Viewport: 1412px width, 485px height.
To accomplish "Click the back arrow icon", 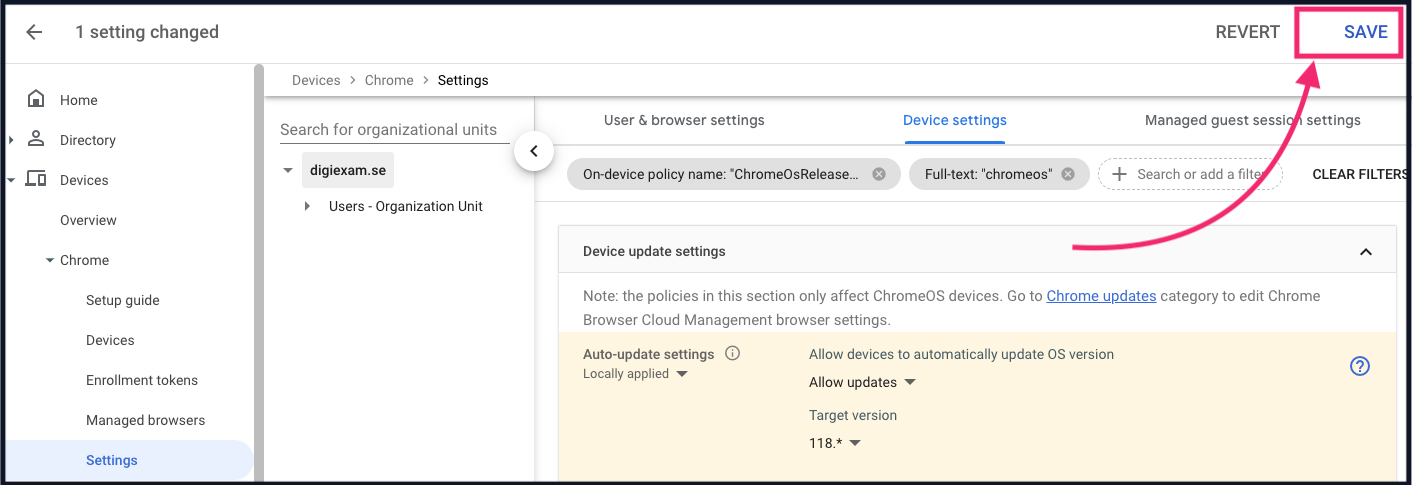I will point(34,32).
